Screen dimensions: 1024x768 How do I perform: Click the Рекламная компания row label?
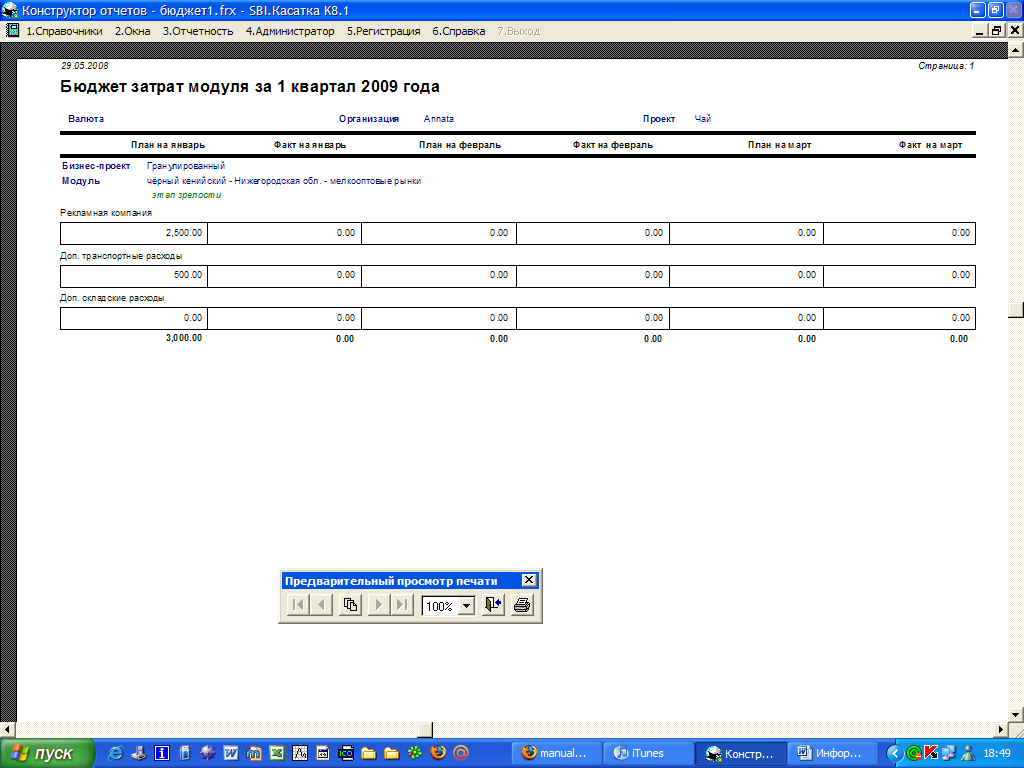coord(106,213)
